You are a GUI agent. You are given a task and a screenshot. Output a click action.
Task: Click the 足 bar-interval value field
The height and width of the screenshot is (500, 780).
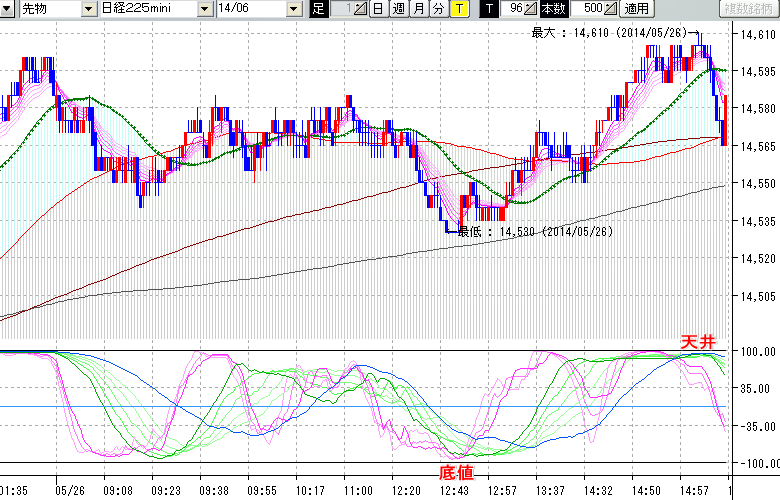click(x=341, y=9)
